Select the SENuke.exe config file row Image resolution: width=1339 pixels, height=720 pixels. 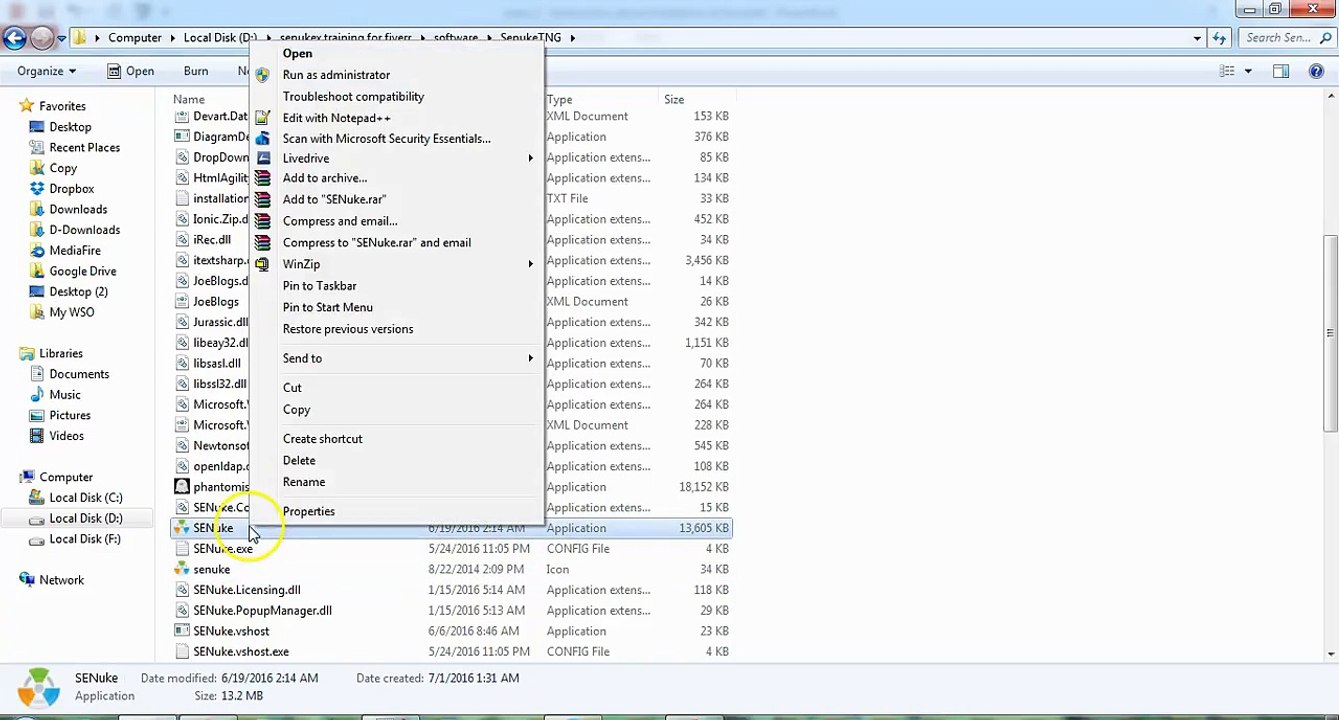[452, 549]
